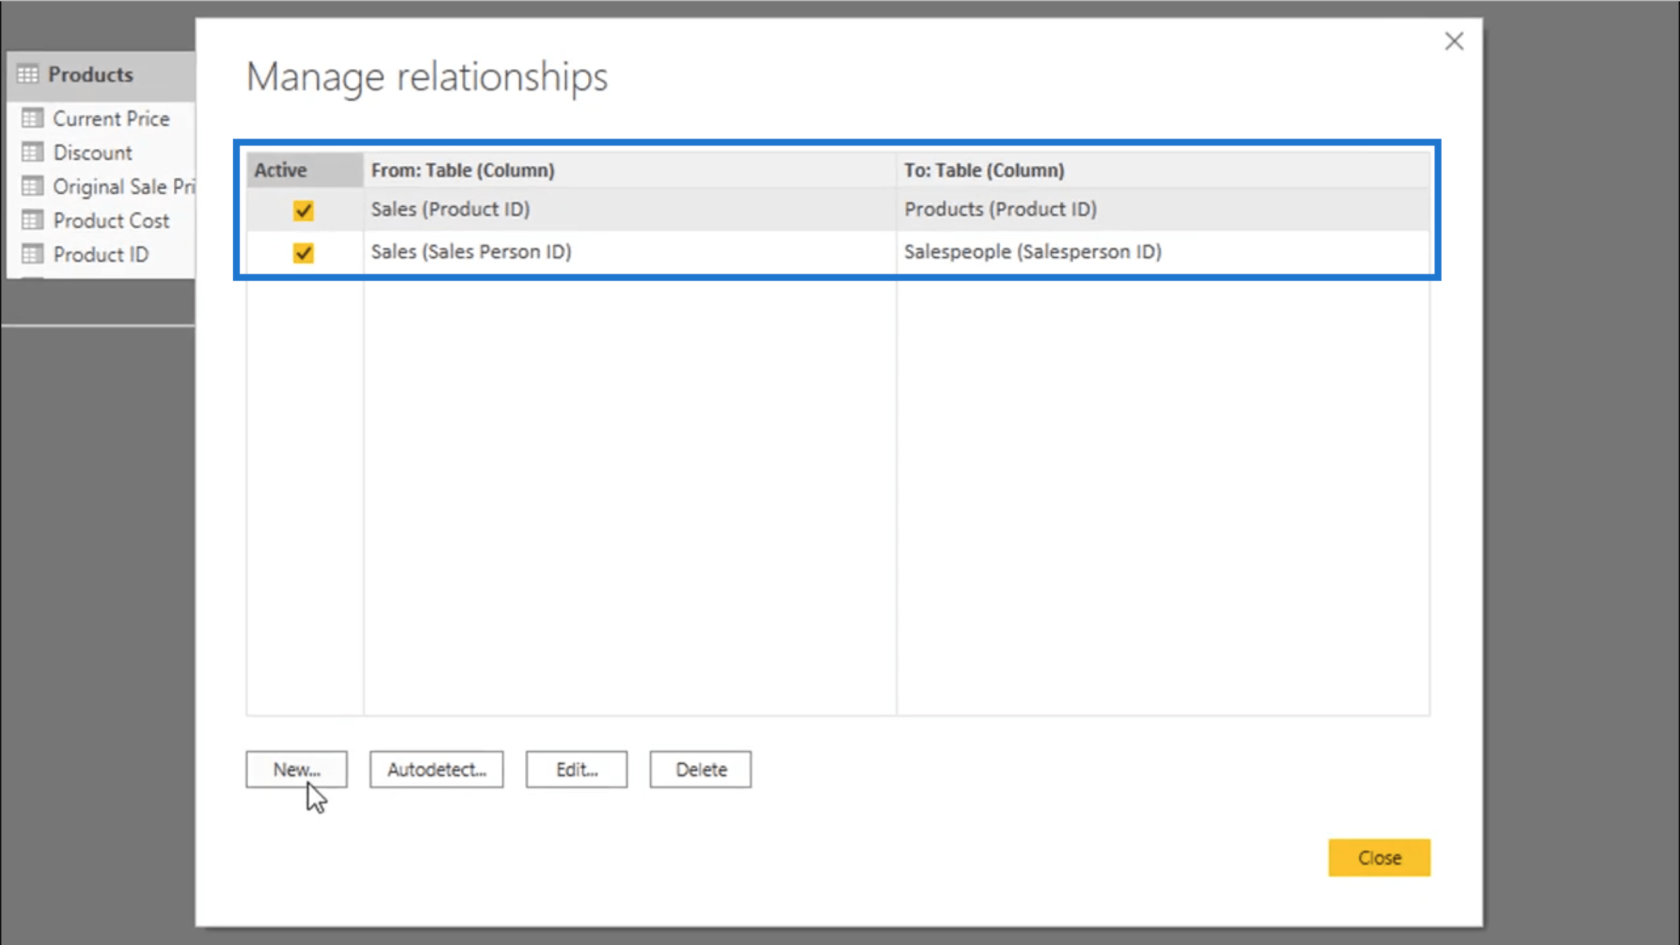Dismiss the dialog with the X icon

pyautogui.click(x=1454, y=41)
